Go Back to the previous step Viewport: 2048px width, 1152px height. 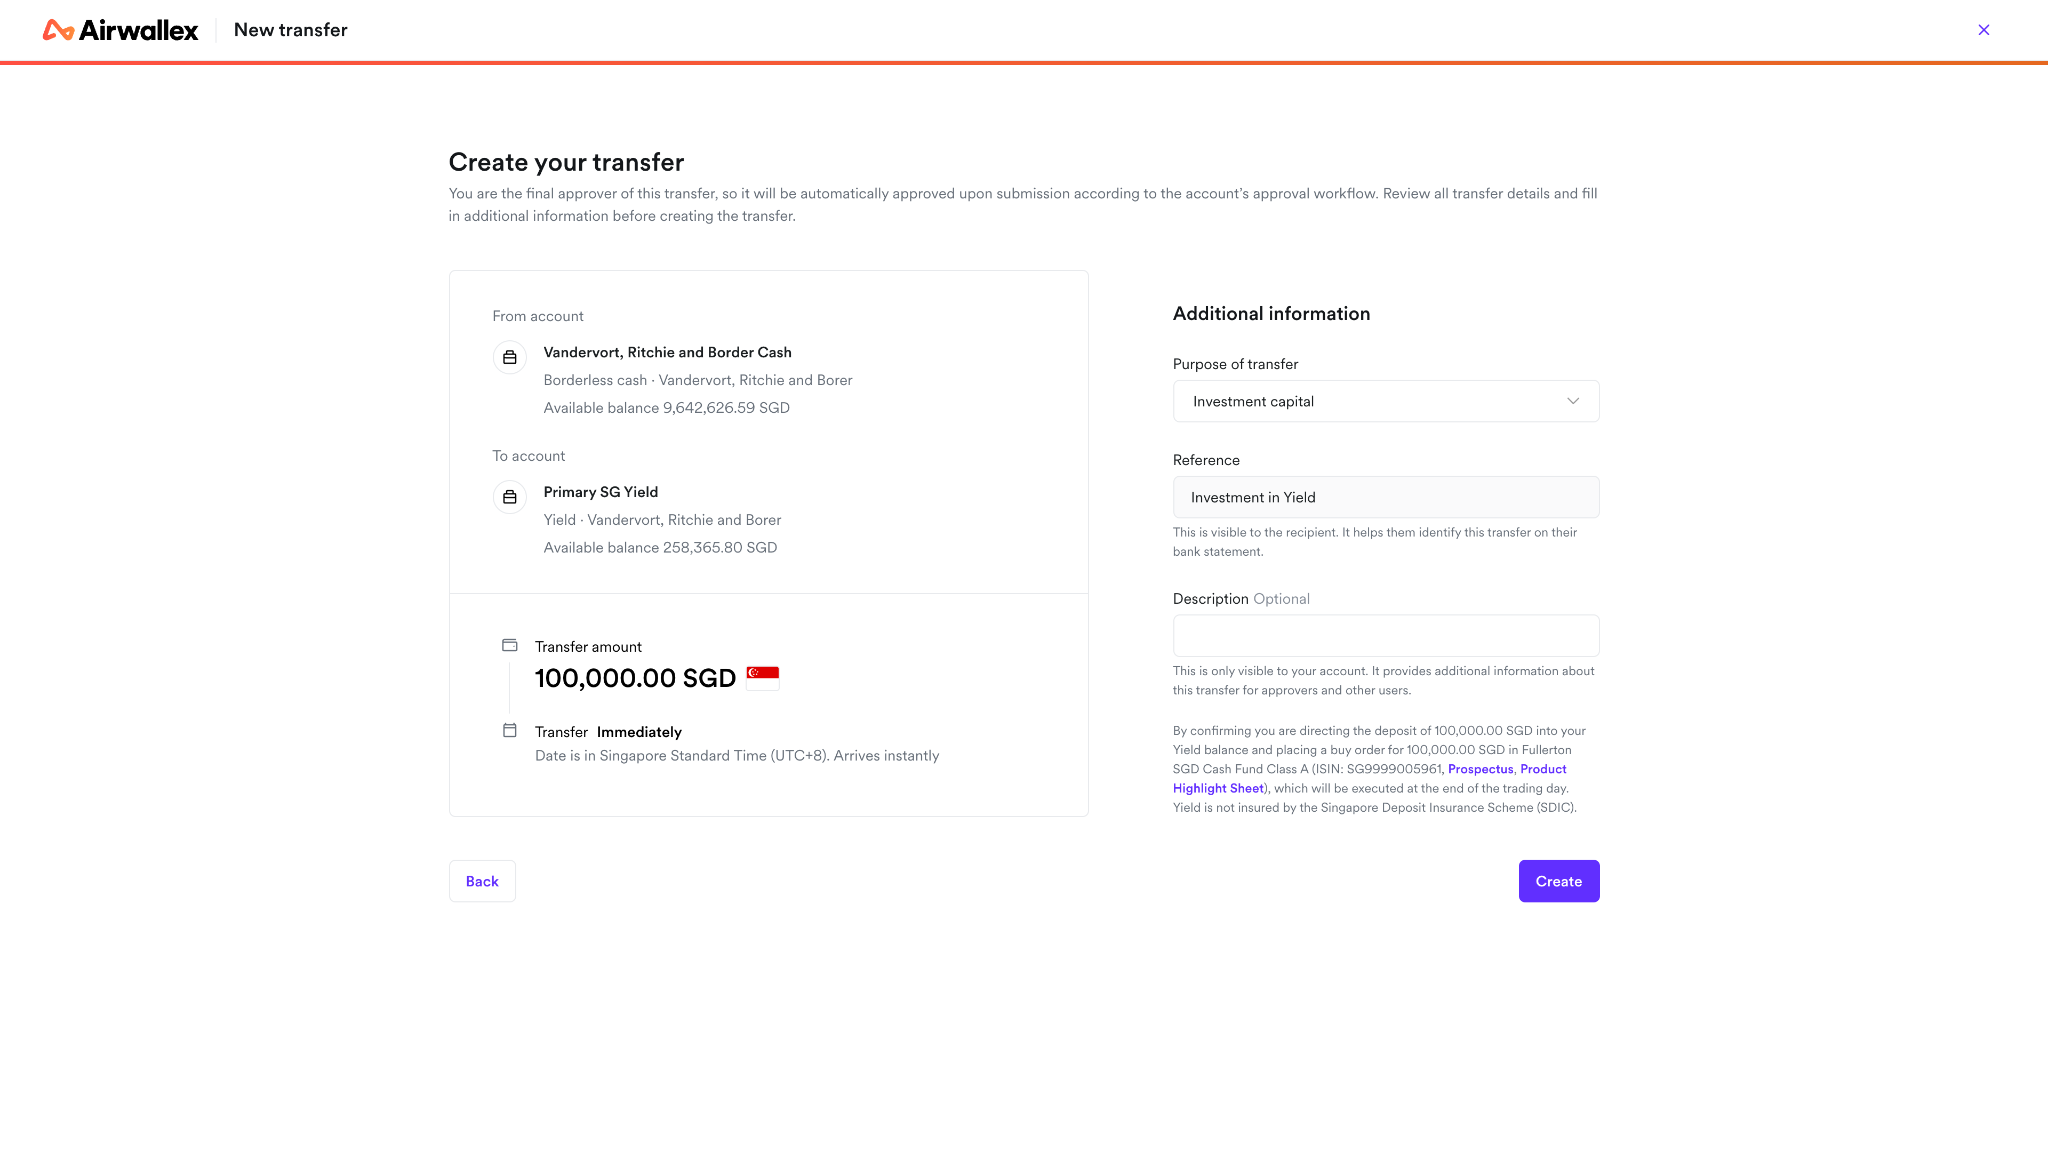coord(482,881)
